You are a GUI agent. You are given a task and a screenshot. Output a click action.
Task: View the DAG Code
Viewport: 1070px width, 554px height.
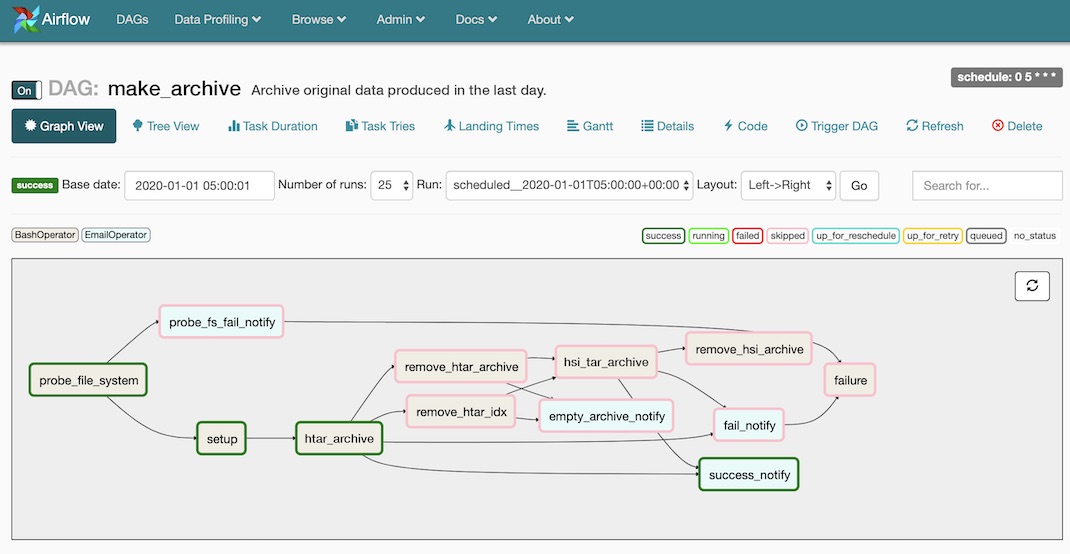tap(745, 126)
